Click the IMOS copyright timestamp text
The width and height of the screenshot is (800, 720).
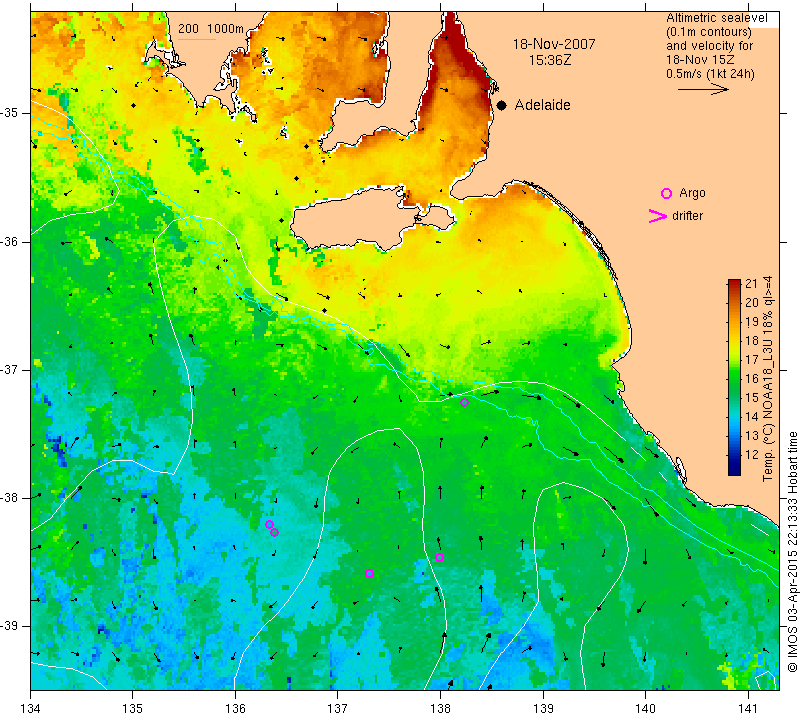point(792,552)
